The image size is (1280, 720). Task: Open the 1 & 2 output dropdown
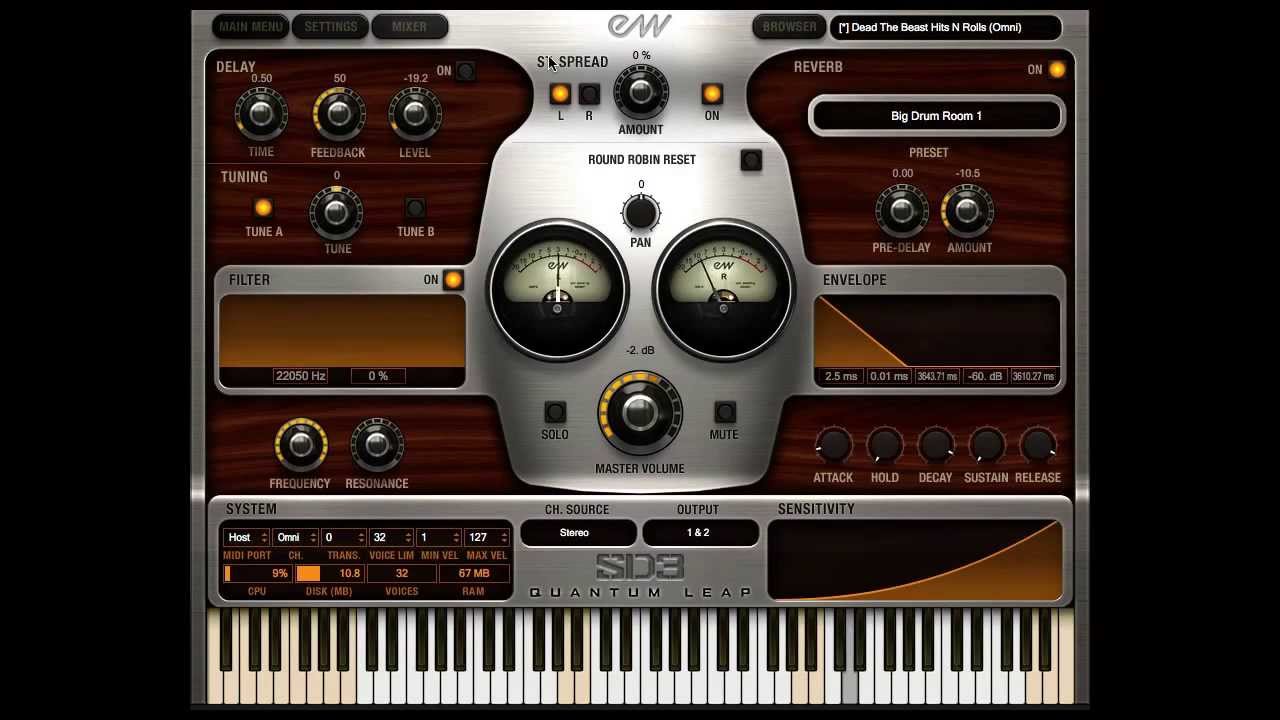[x=699, y=533]
